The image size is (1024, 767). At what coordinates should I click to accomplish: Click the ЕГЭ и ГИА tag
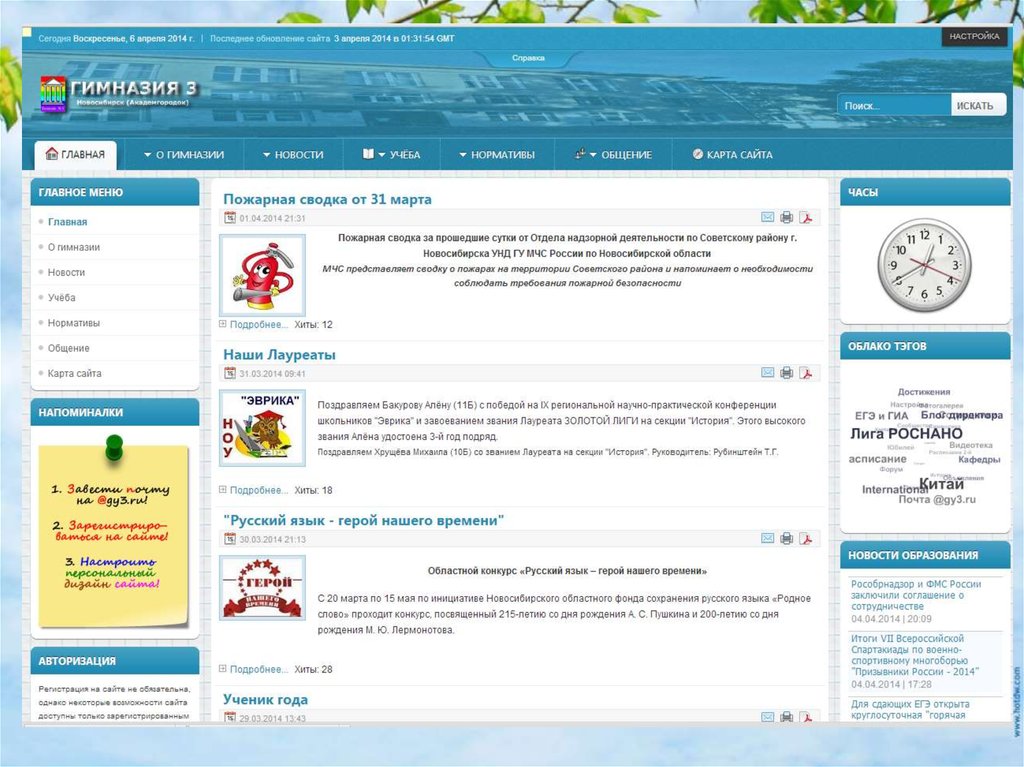point(882,416)
